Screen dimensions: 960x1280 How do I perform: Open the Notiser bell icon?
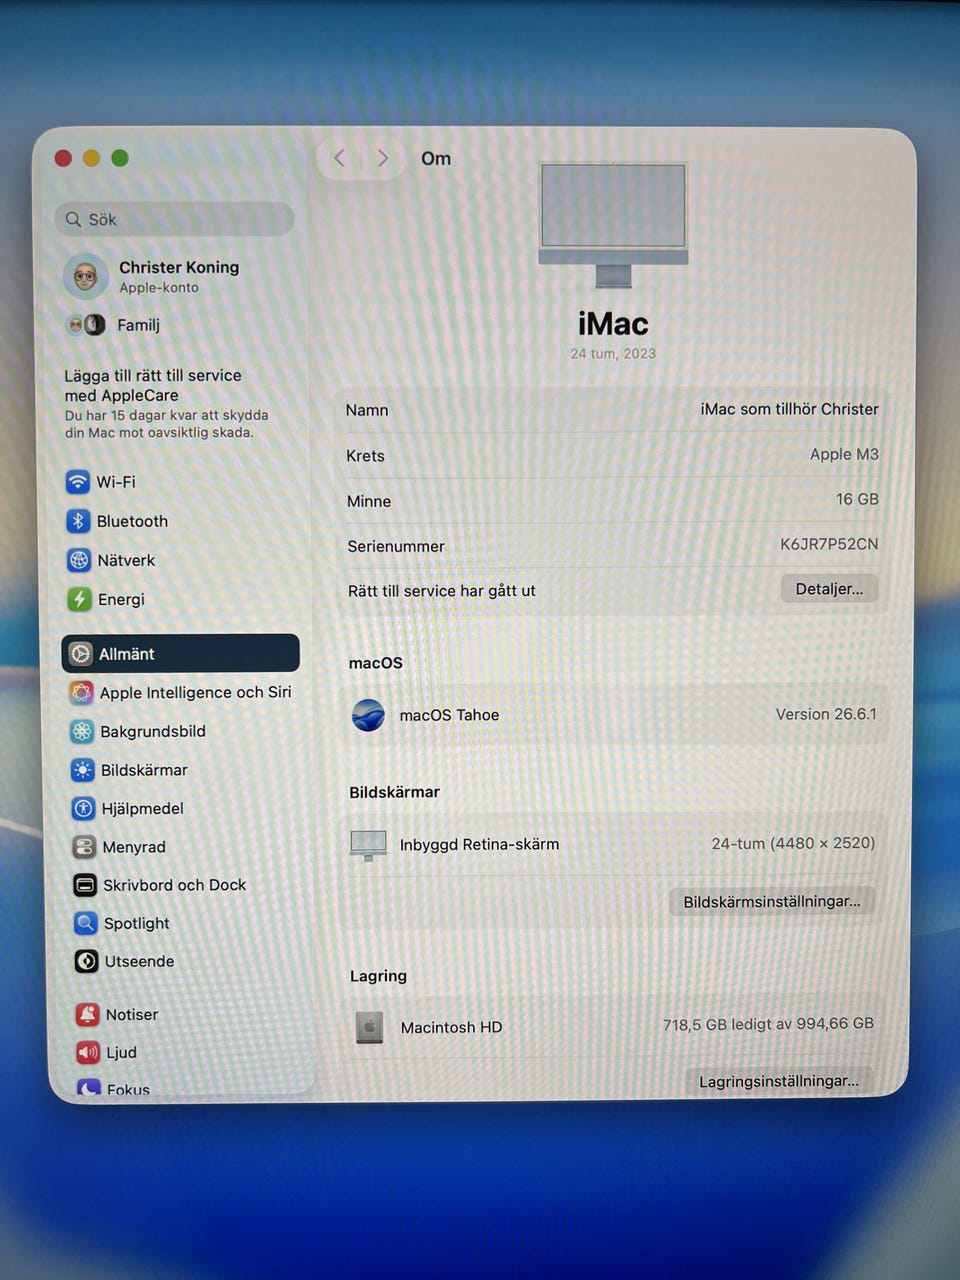tap(88, 1014)
